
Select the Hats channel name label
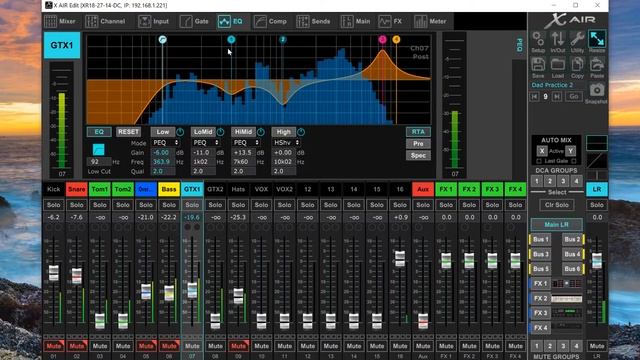pyautogui.click(x=238, y=189)
